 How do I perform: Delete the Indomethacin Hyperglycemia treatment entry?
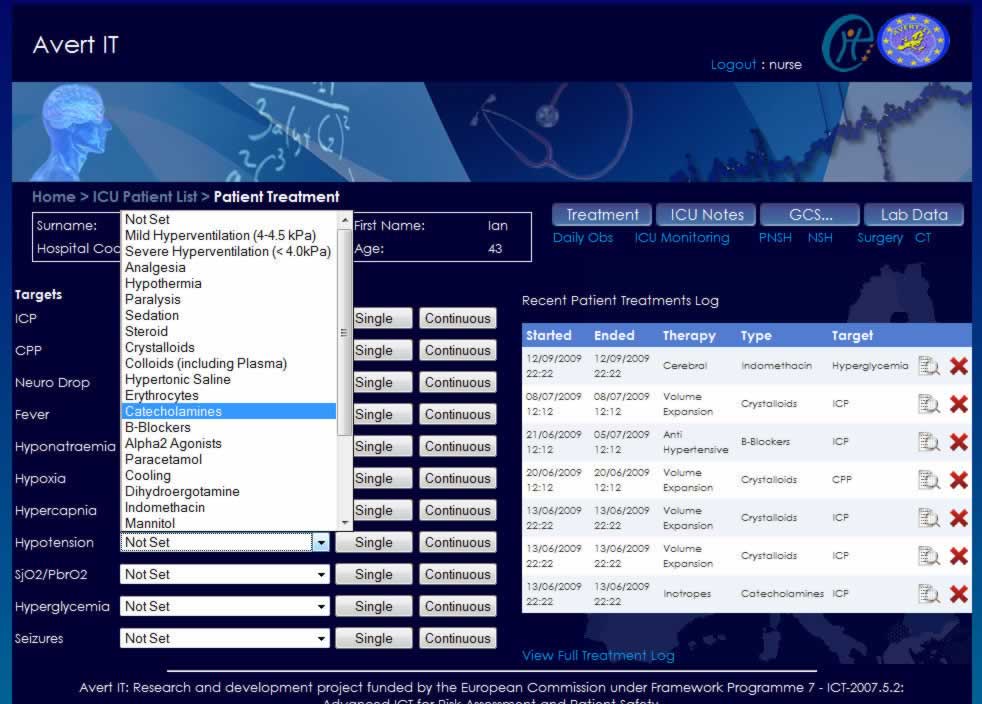point(958,366)
